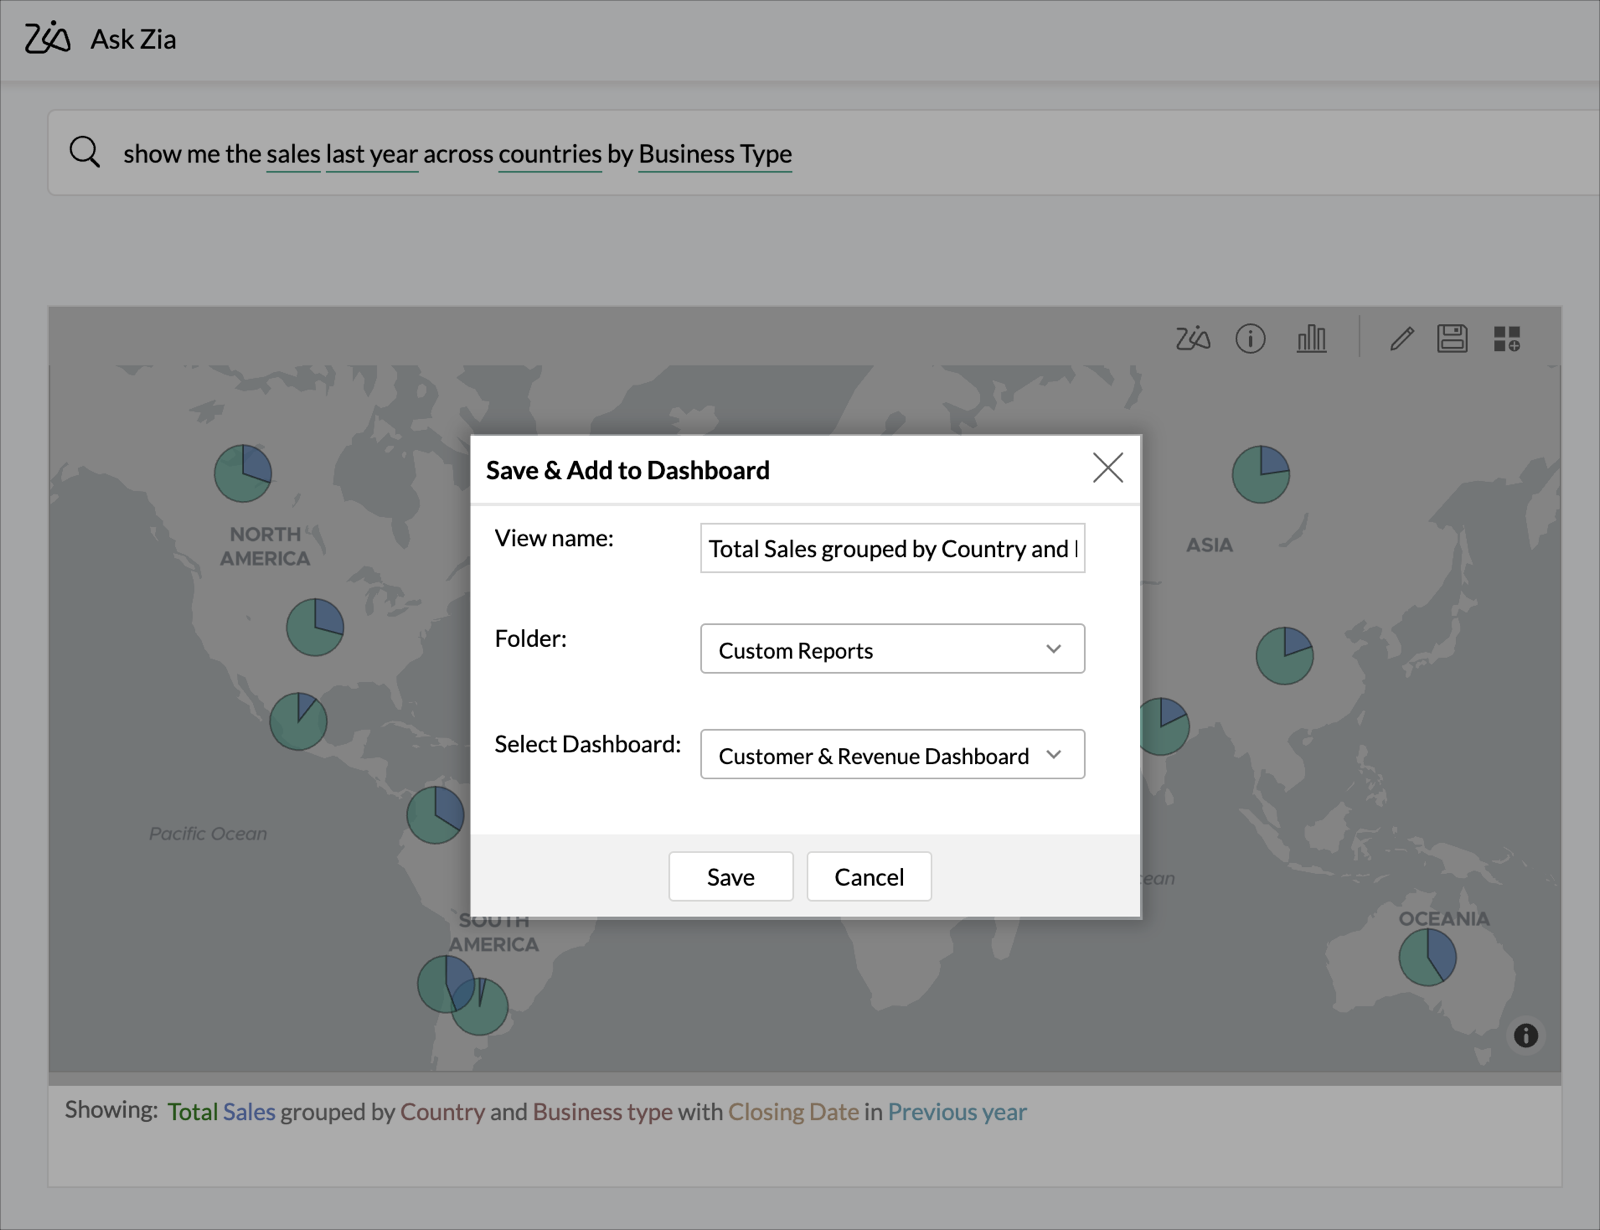The width and height of the screenshot is (1600, 1230).
Task: Click 'Previous year' in Showing summary
Action: click(x=957, y=1111)
